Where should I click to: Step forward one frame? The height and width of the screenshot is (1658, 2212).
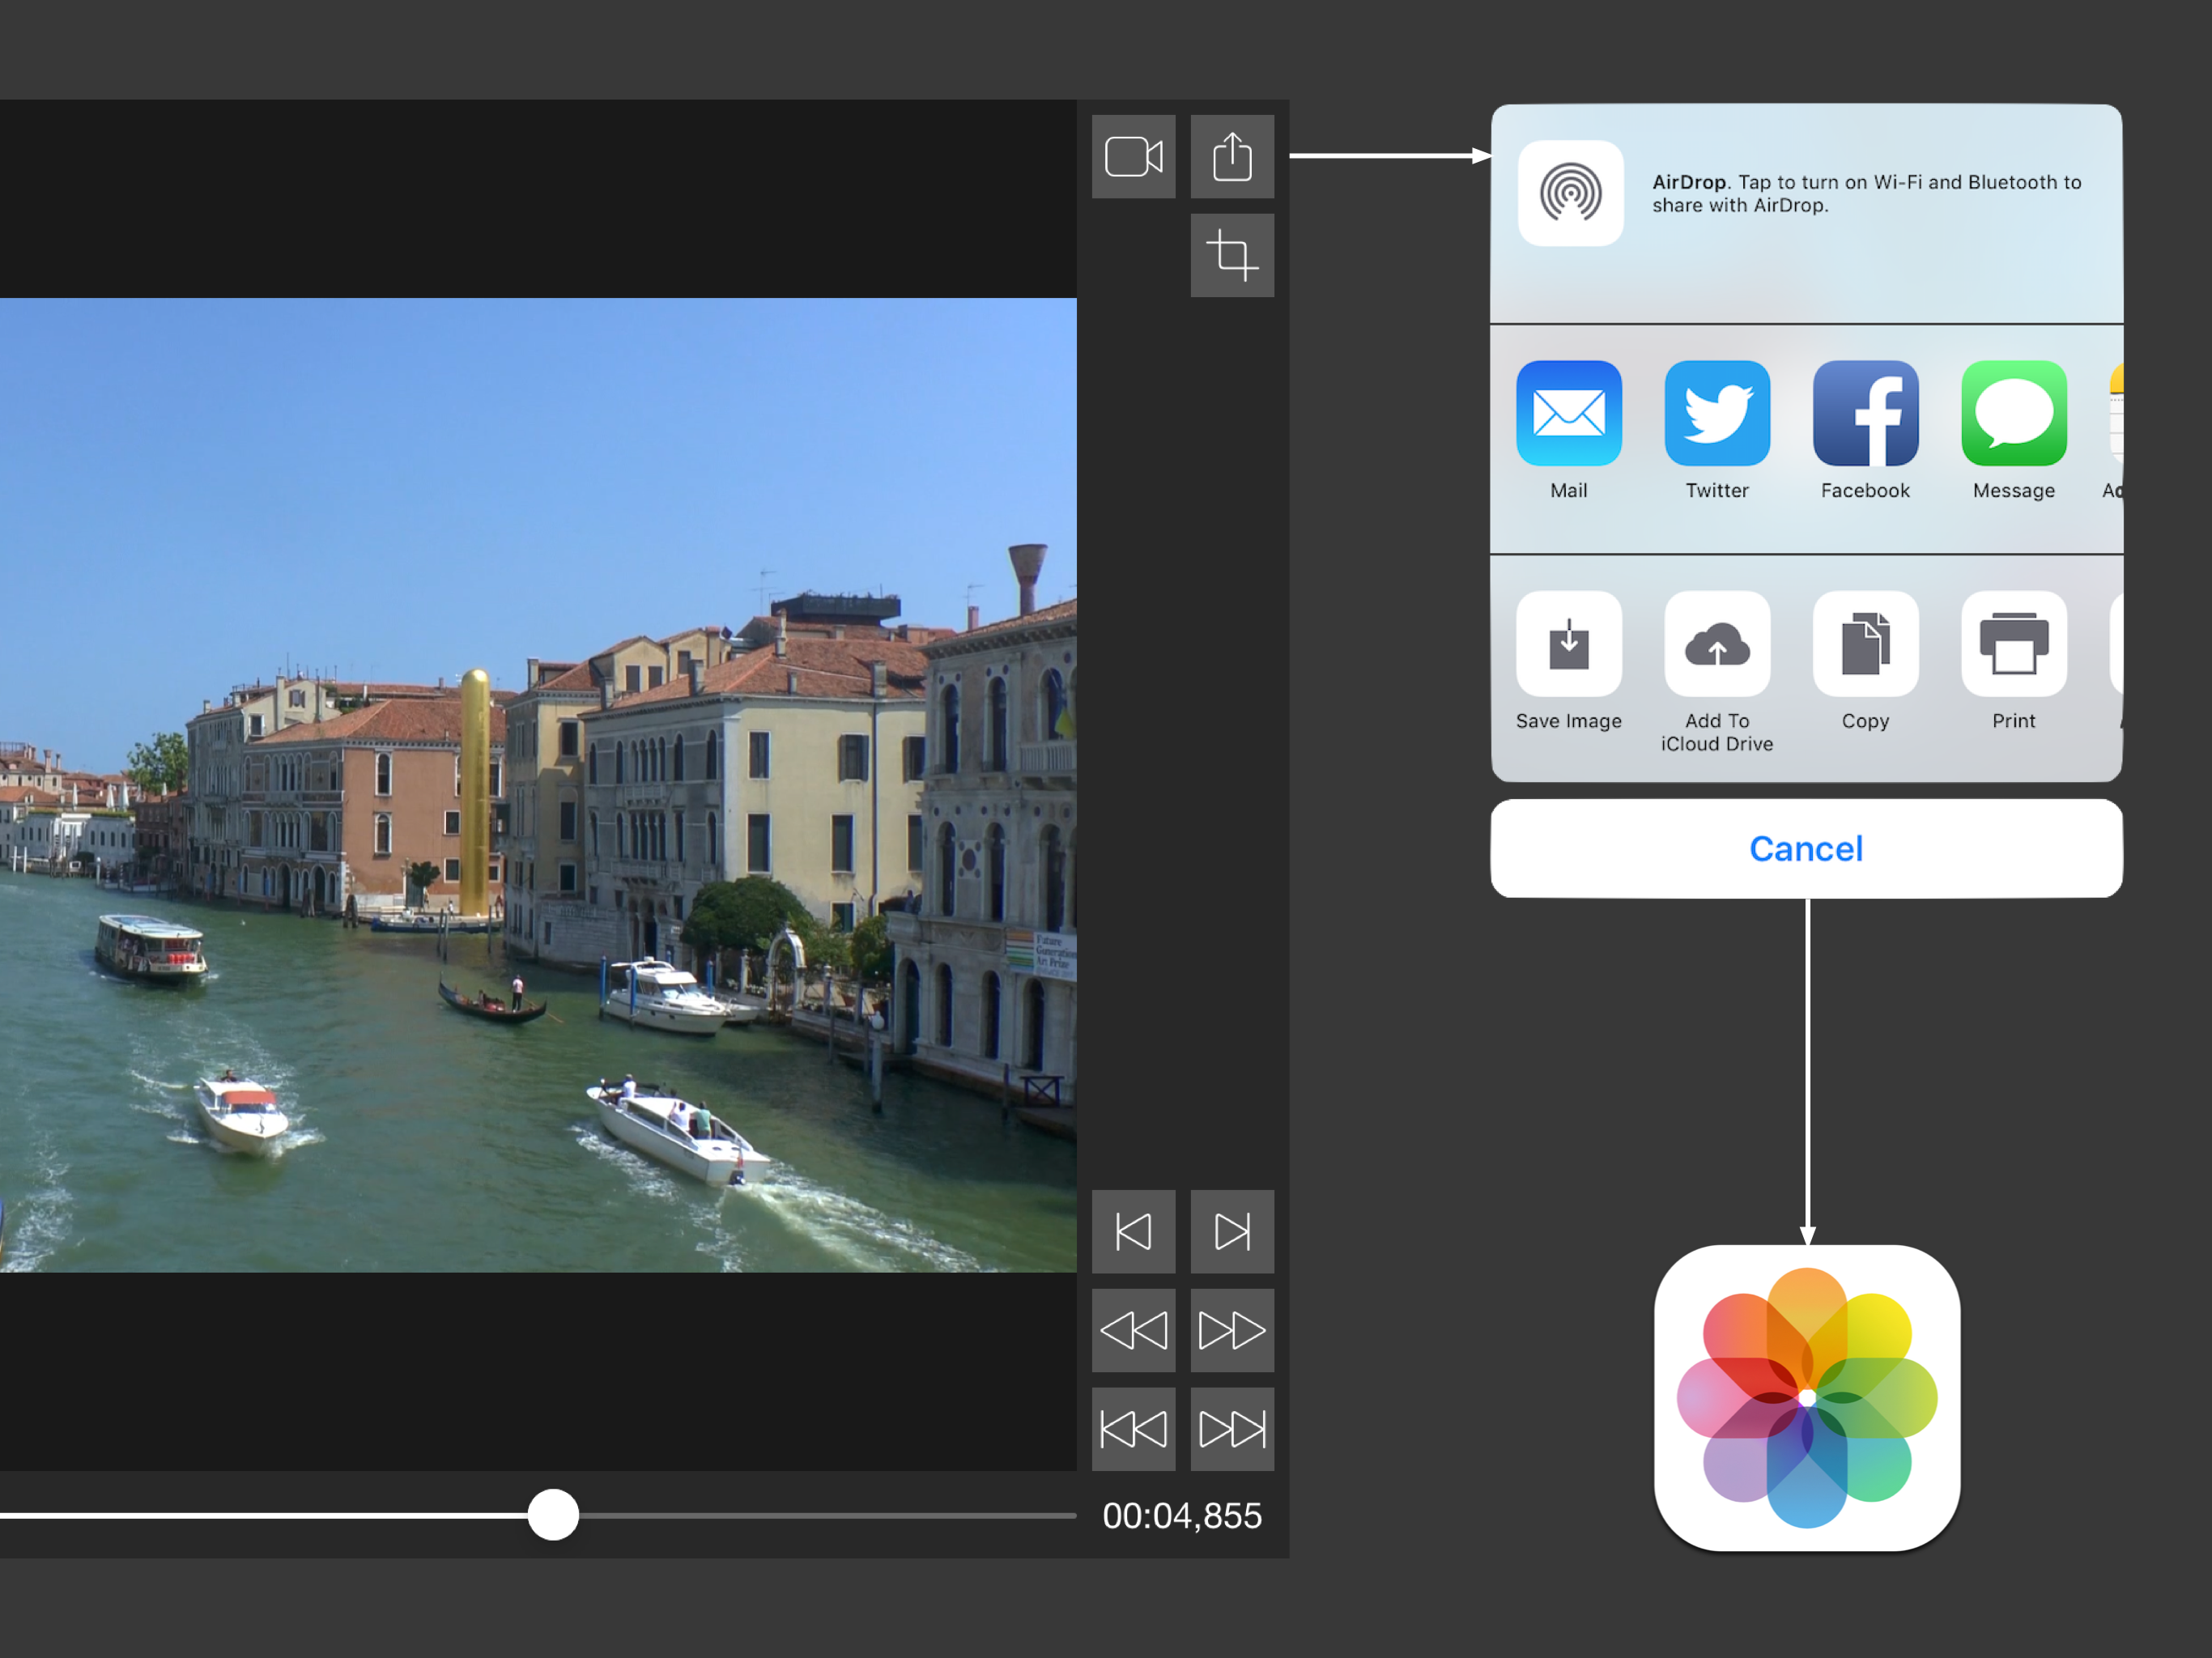(1232, 1231)
